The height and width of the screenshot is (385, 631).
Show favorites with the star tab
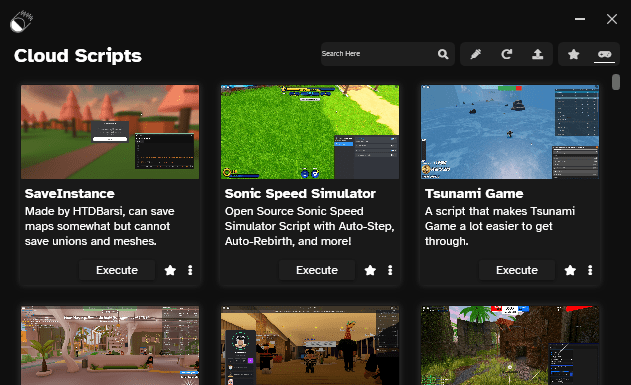[573, 54]
